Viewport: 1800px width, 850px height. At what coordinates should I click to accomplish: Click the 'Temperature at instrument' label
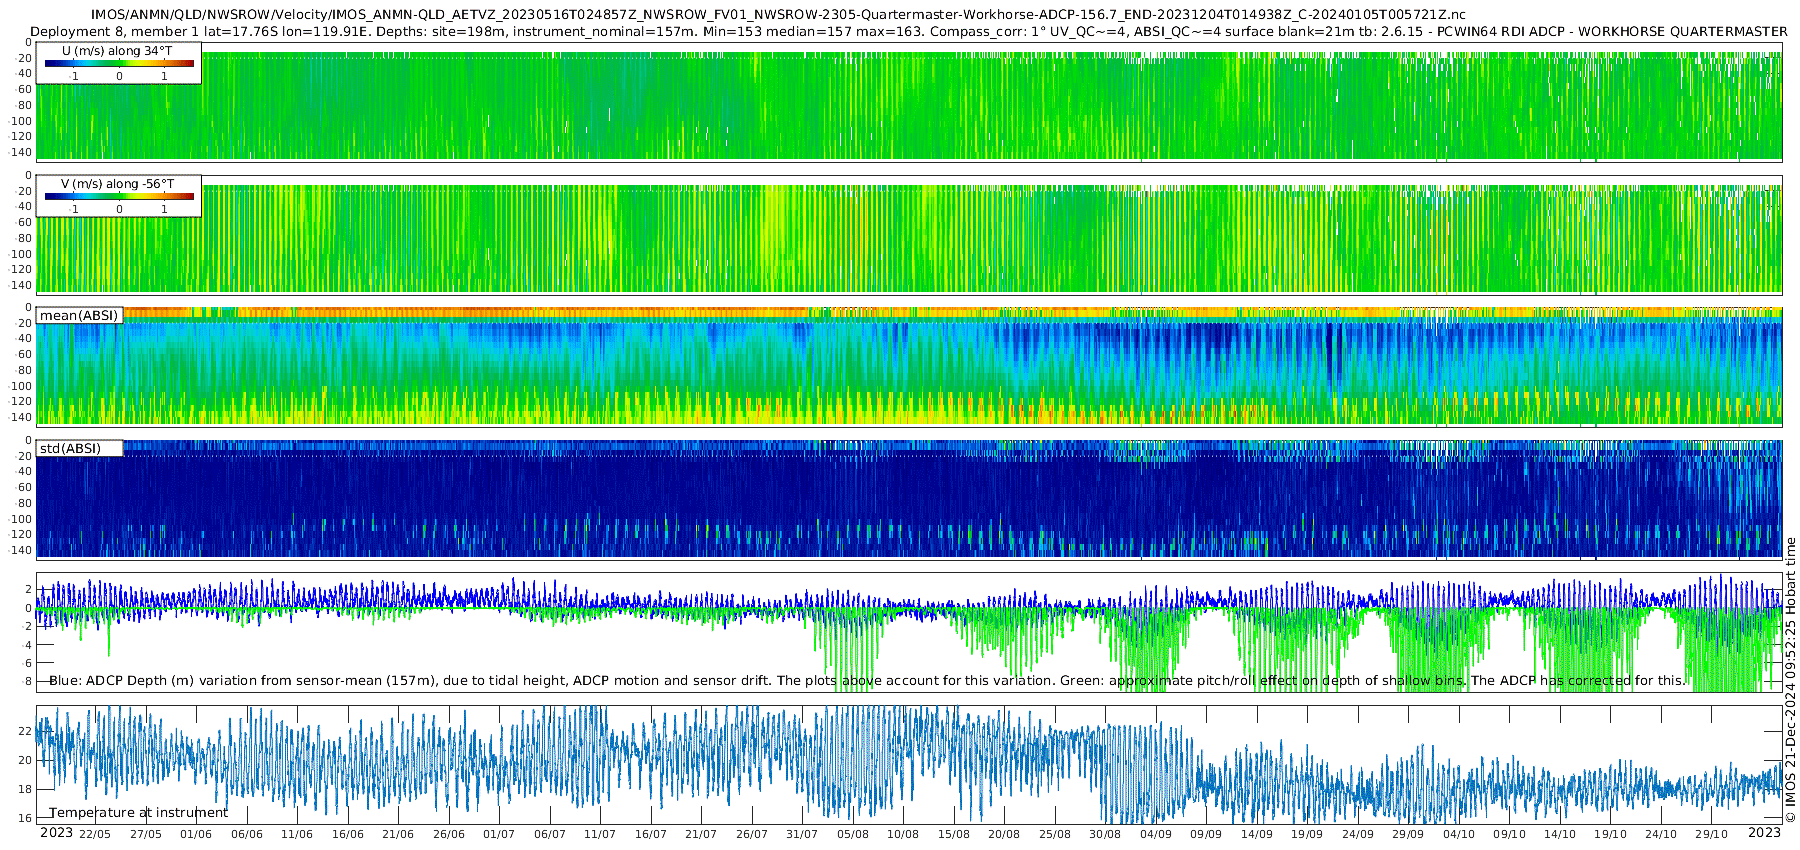tap(139, 812)
